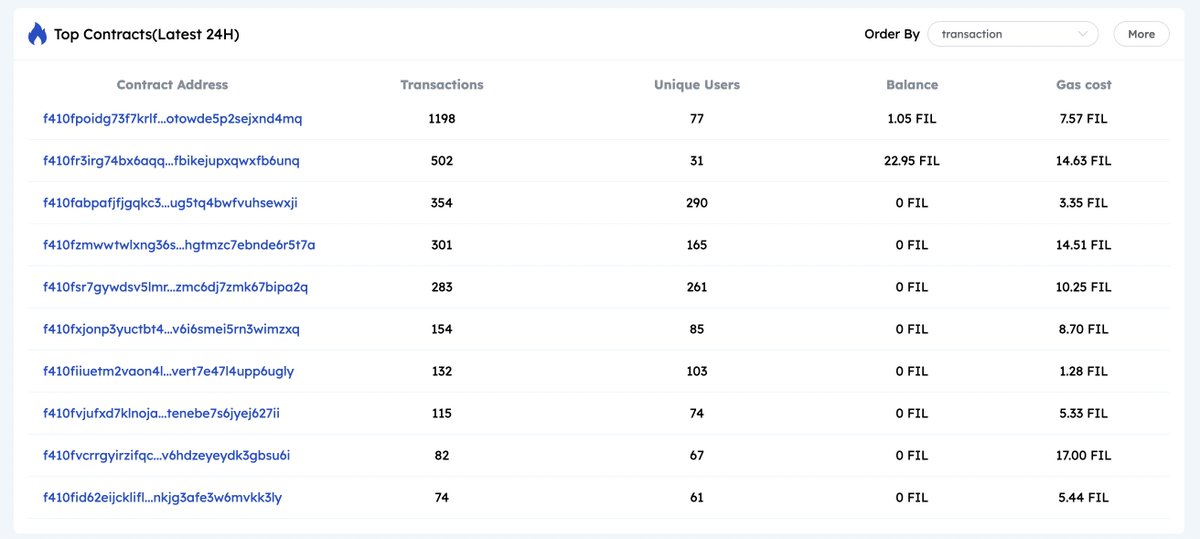Click the Balance column header
The width and height of the screenshot is (1200, 539).
912,85
